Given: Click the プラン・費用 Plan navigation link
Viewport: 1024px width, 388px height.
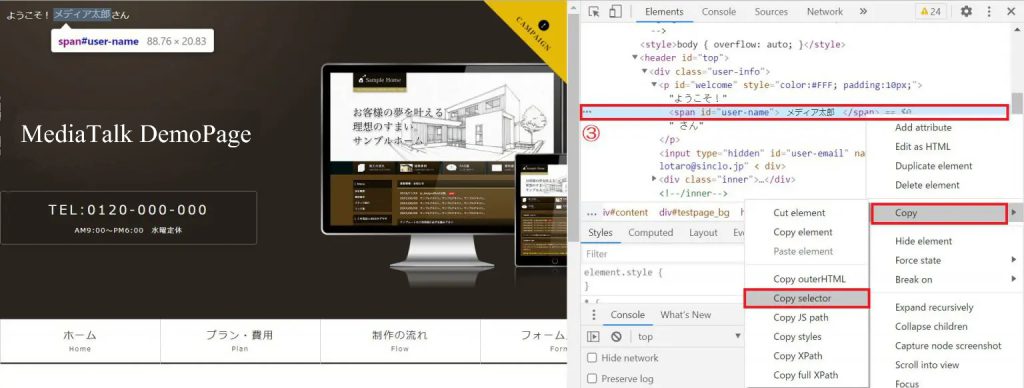Looking at the screenshot, I should [240, 340].
